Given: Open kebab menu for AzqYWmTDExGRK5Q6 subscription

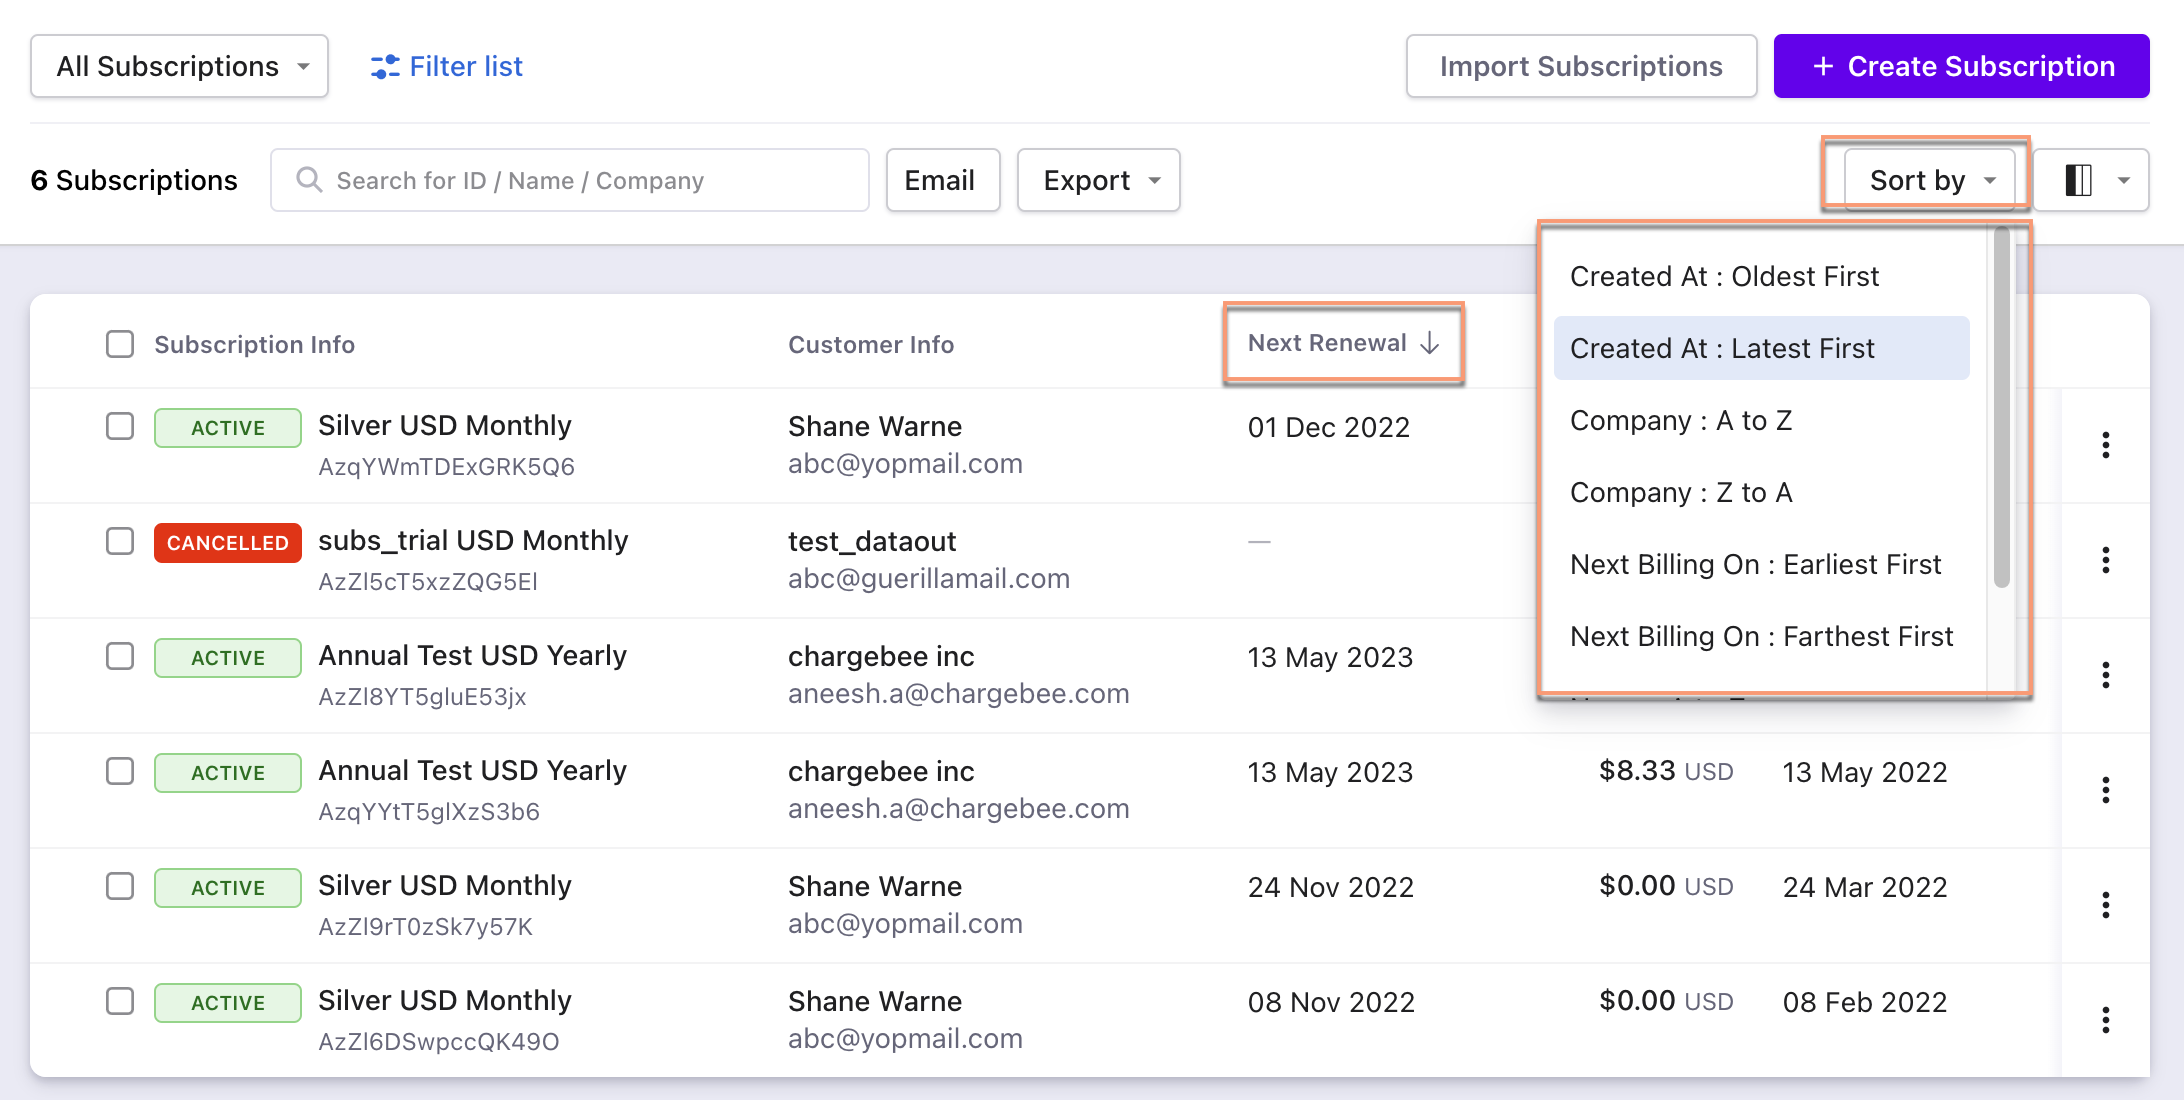Looking at the screenshot, I should (x=2105, y=445).
